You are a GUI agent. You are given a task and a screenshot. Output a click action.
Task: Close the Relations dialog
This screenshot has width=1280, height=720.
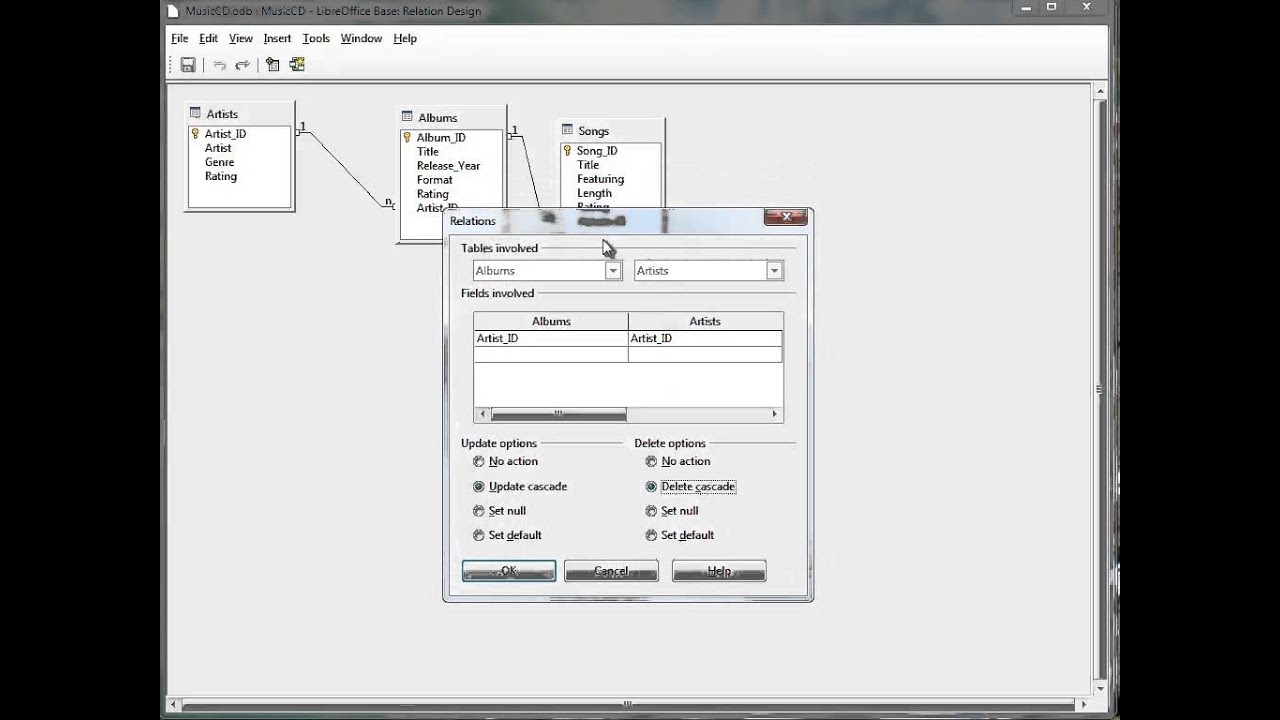point(785,217)
